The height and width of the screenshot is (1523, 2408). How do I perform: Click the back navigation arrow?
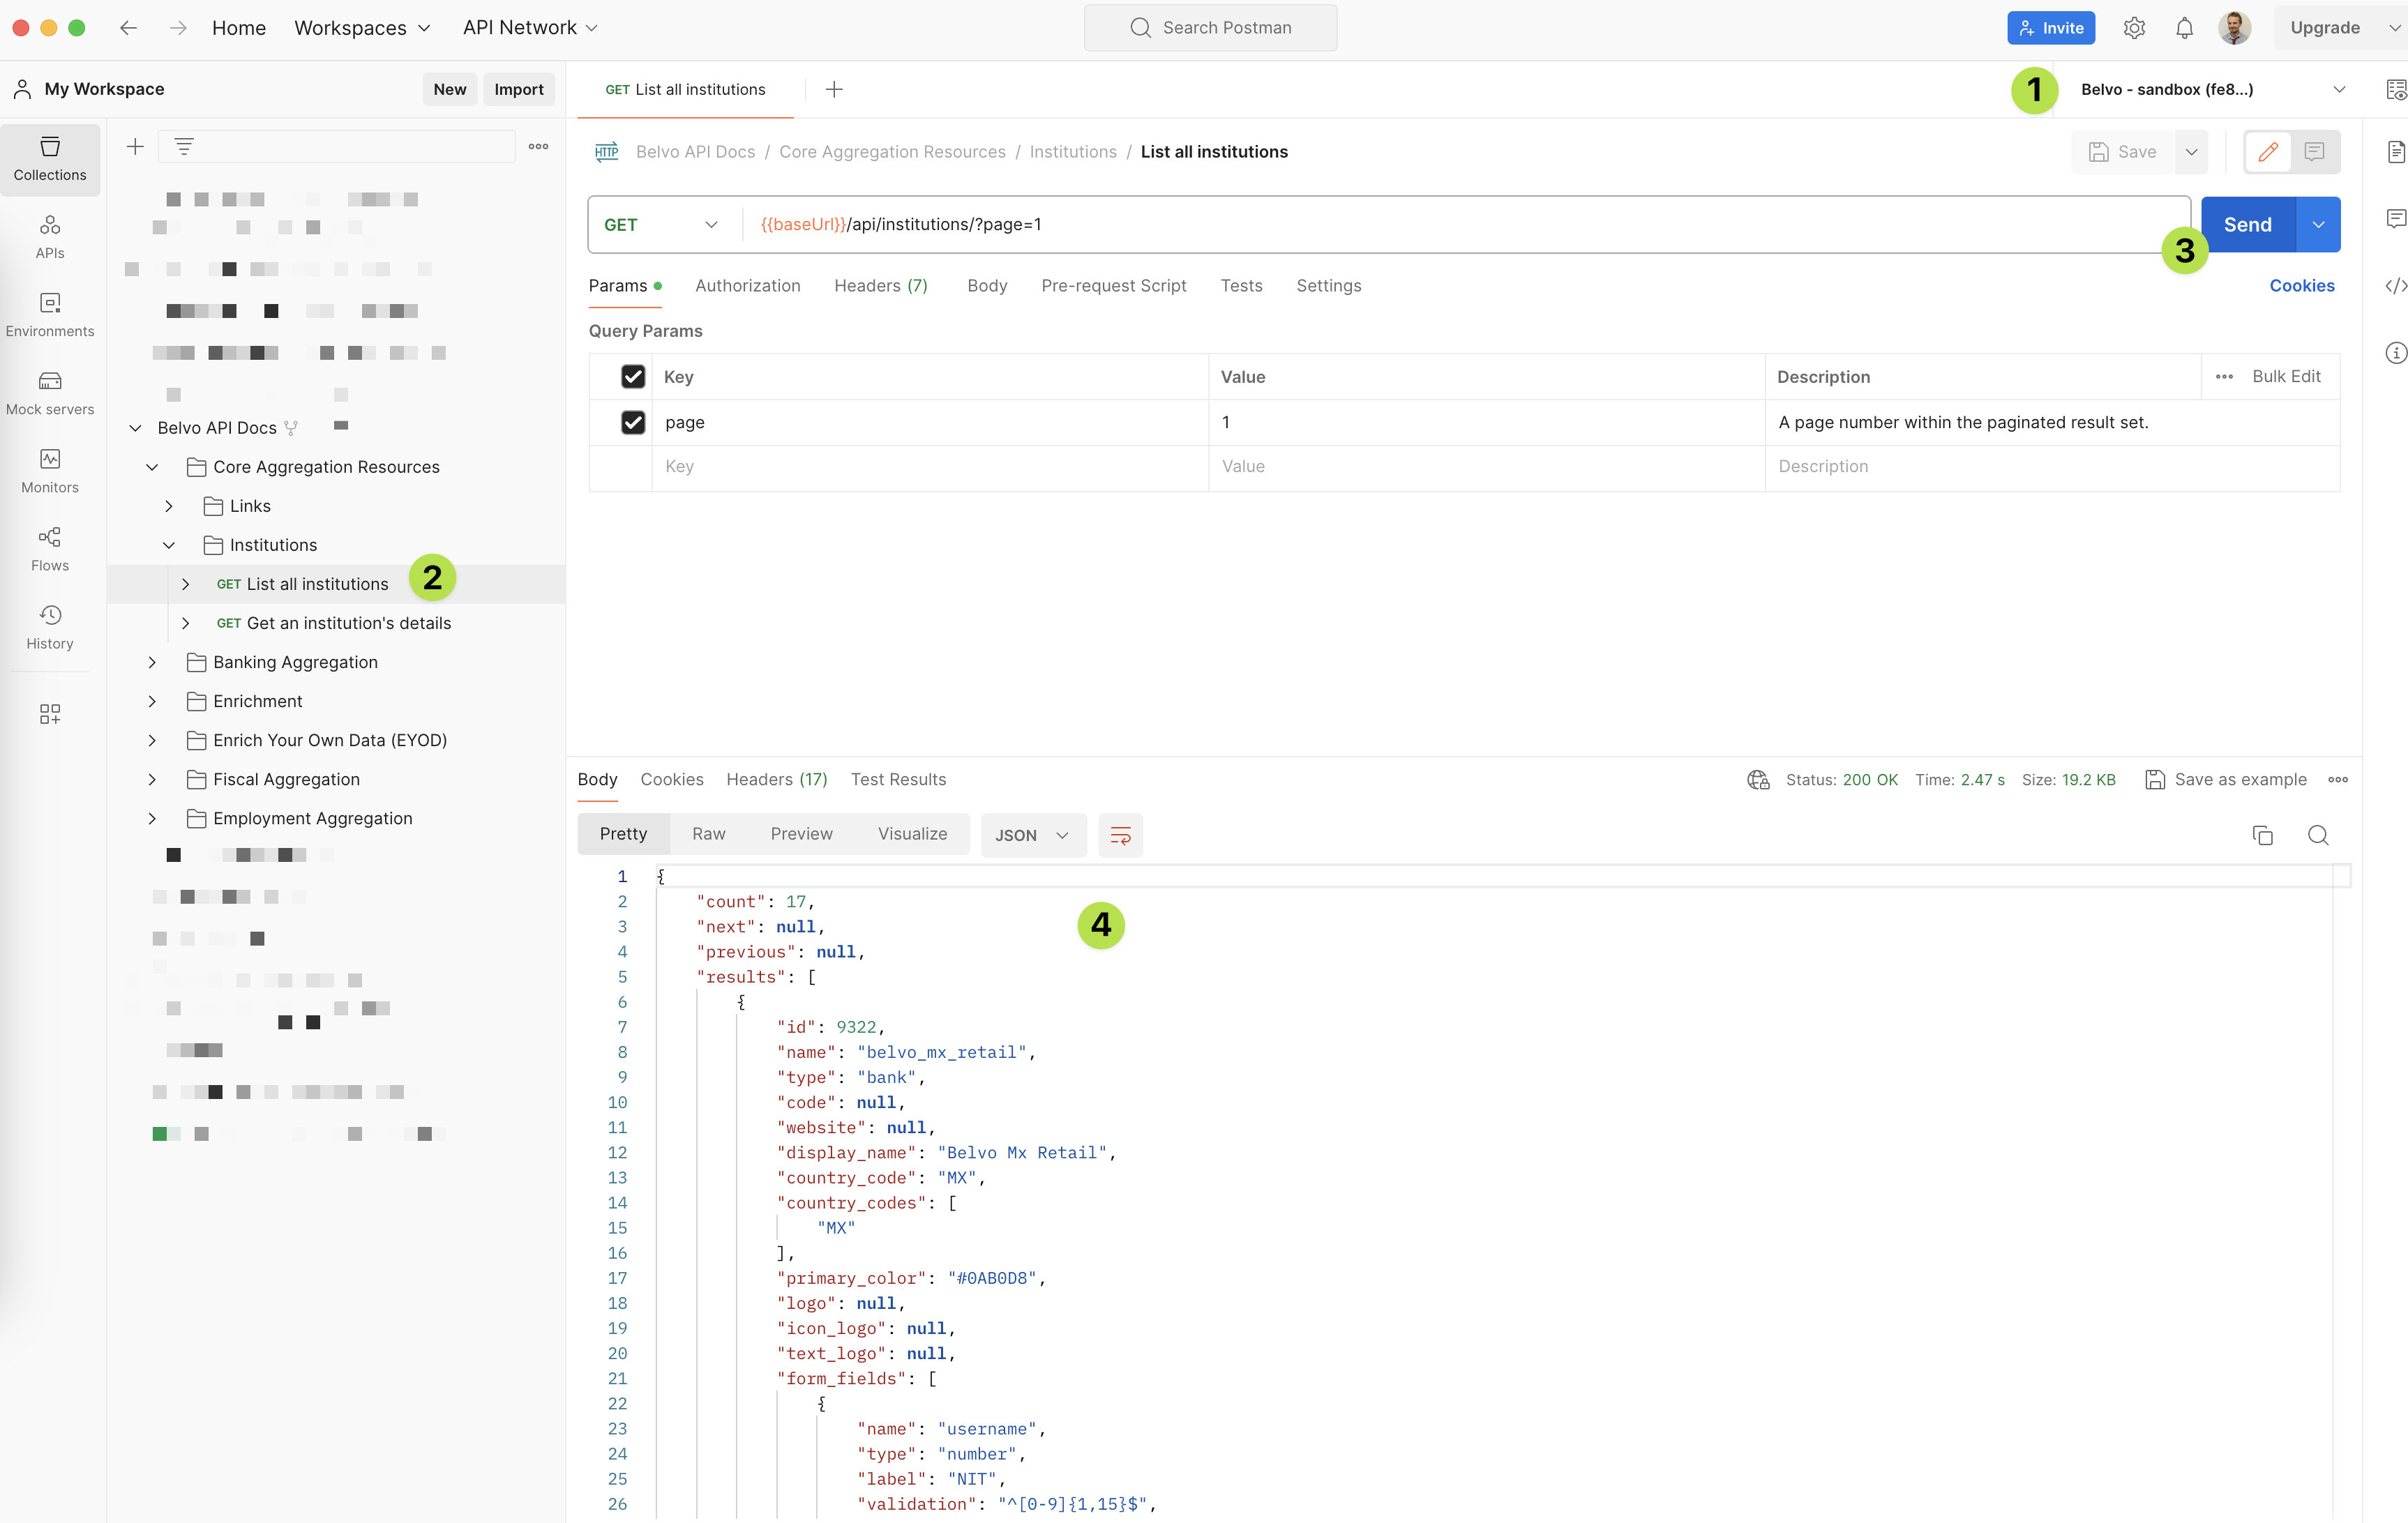tap(128, 28)
